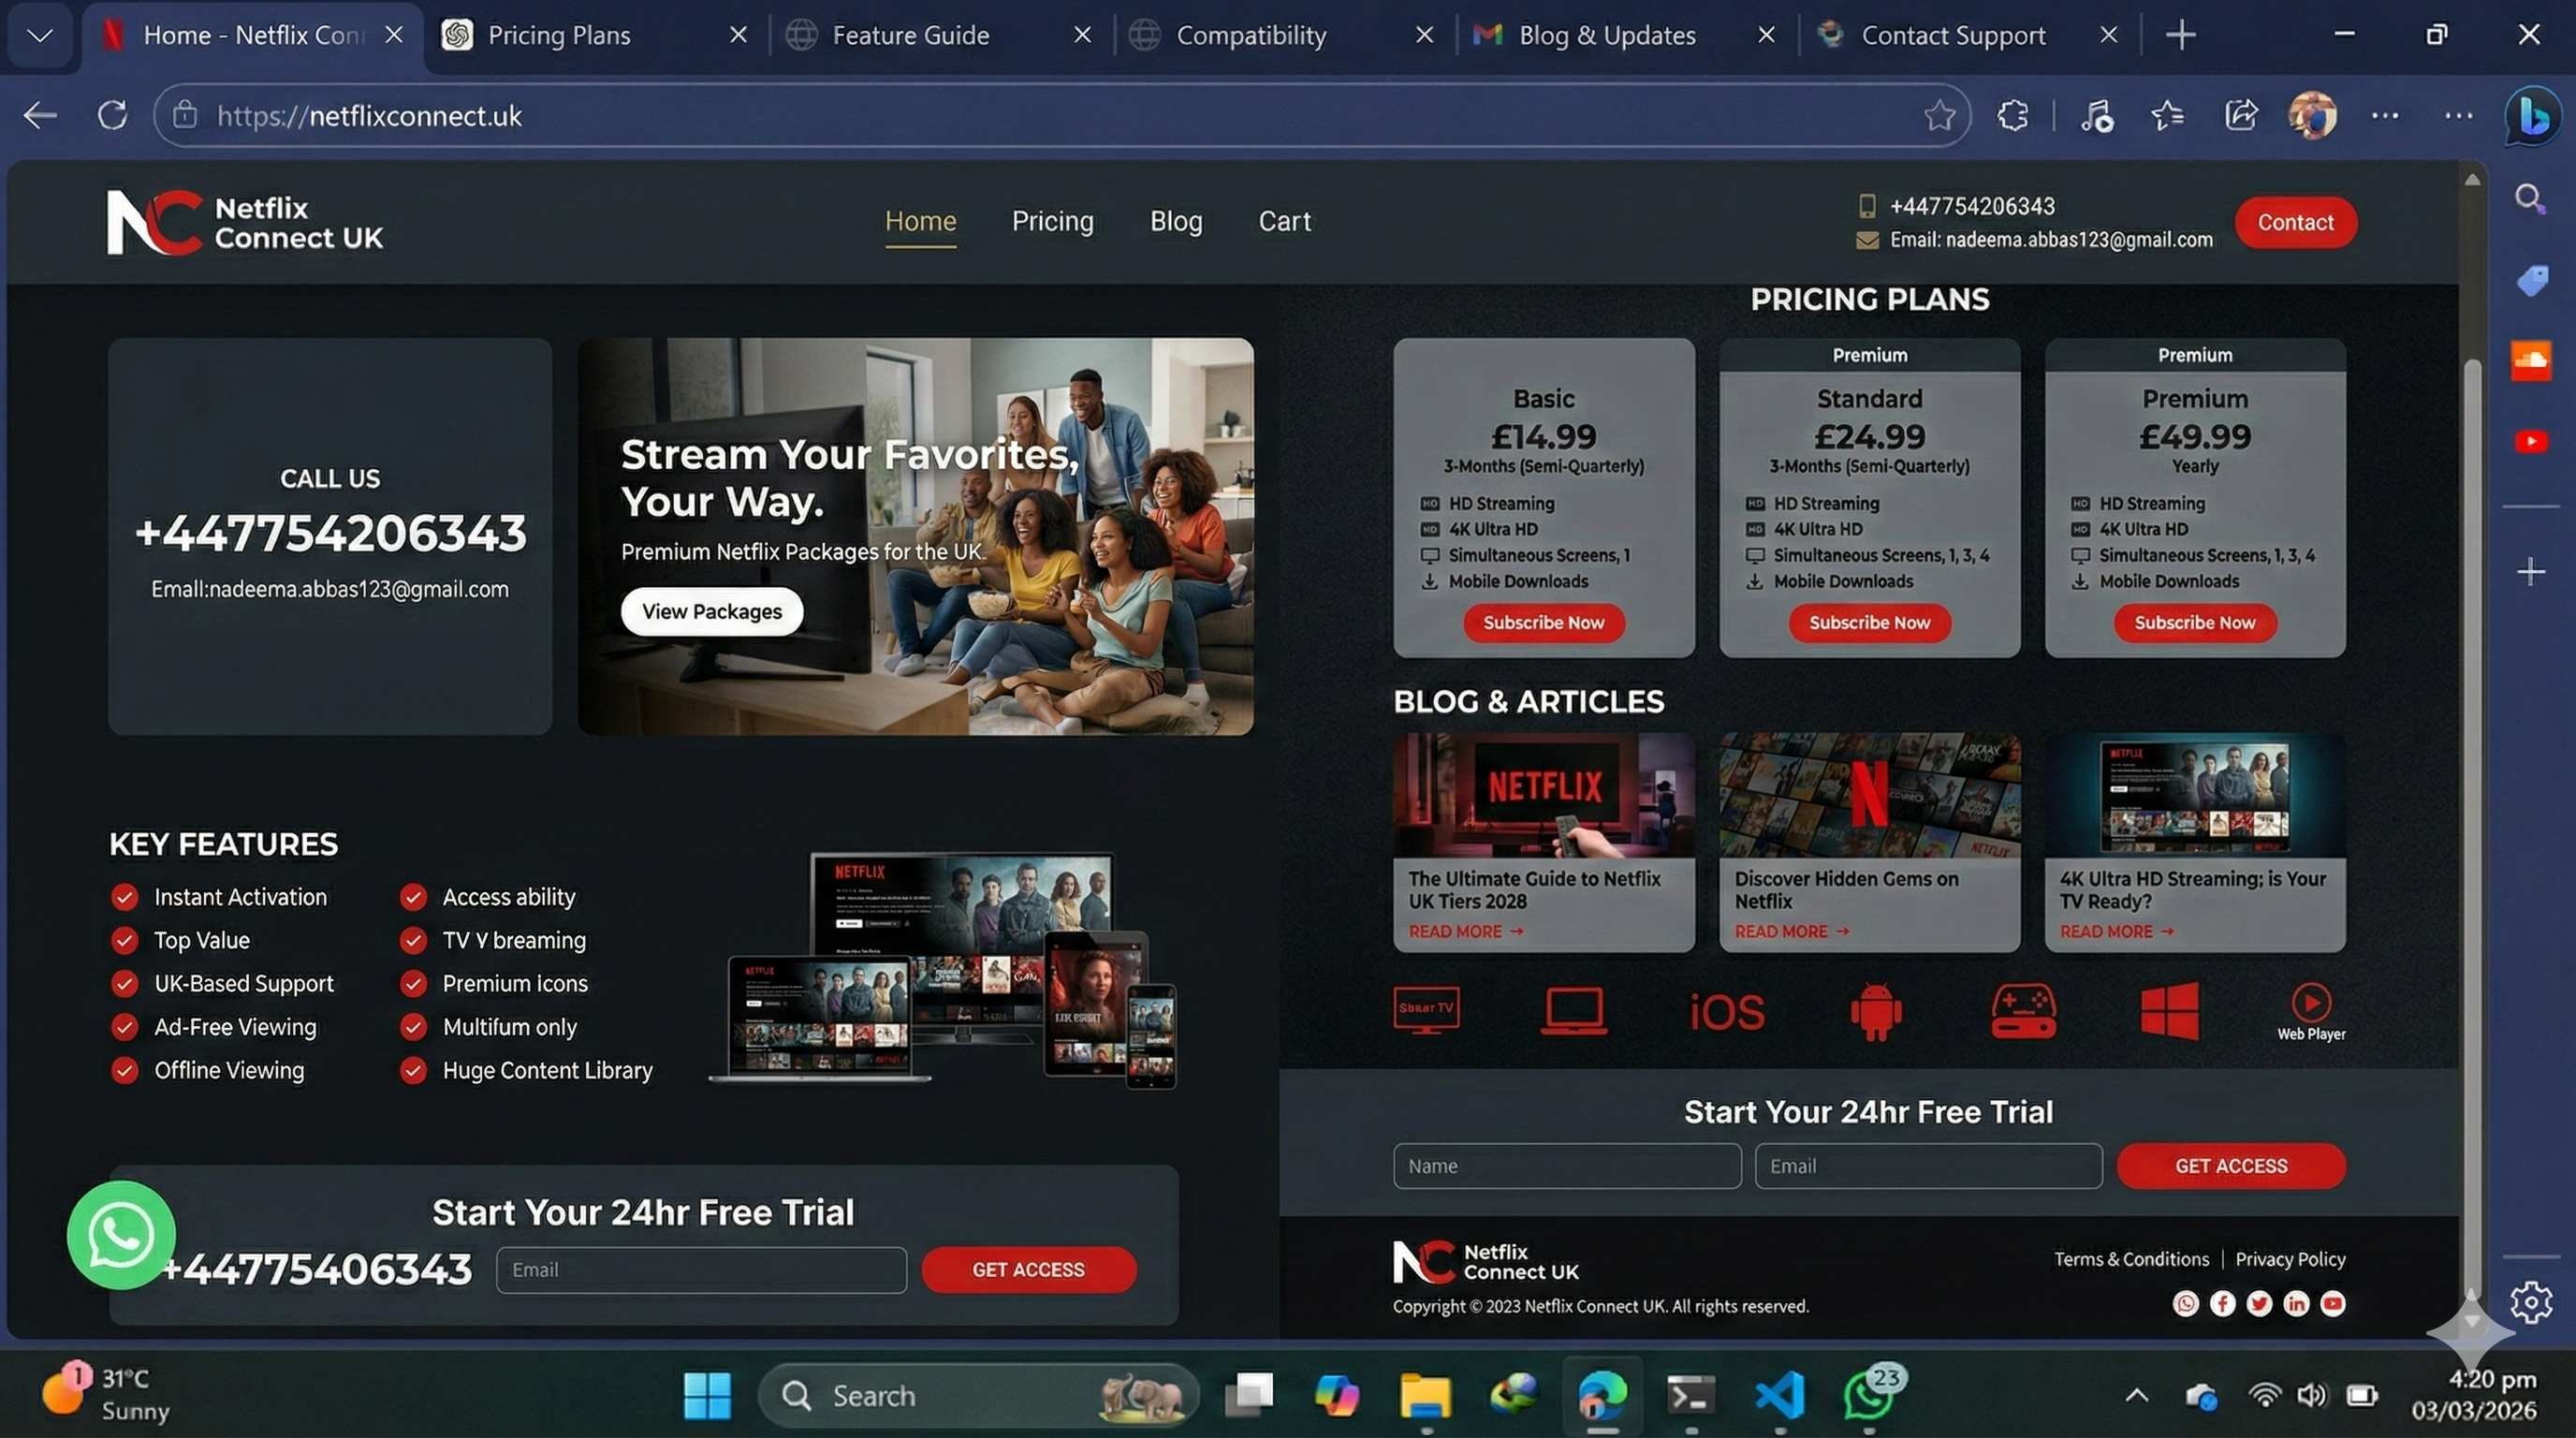Click the checkmark beside Offline Viewing
The height and width of the screenshot is (1438, 2576).
click(125, 1070)
